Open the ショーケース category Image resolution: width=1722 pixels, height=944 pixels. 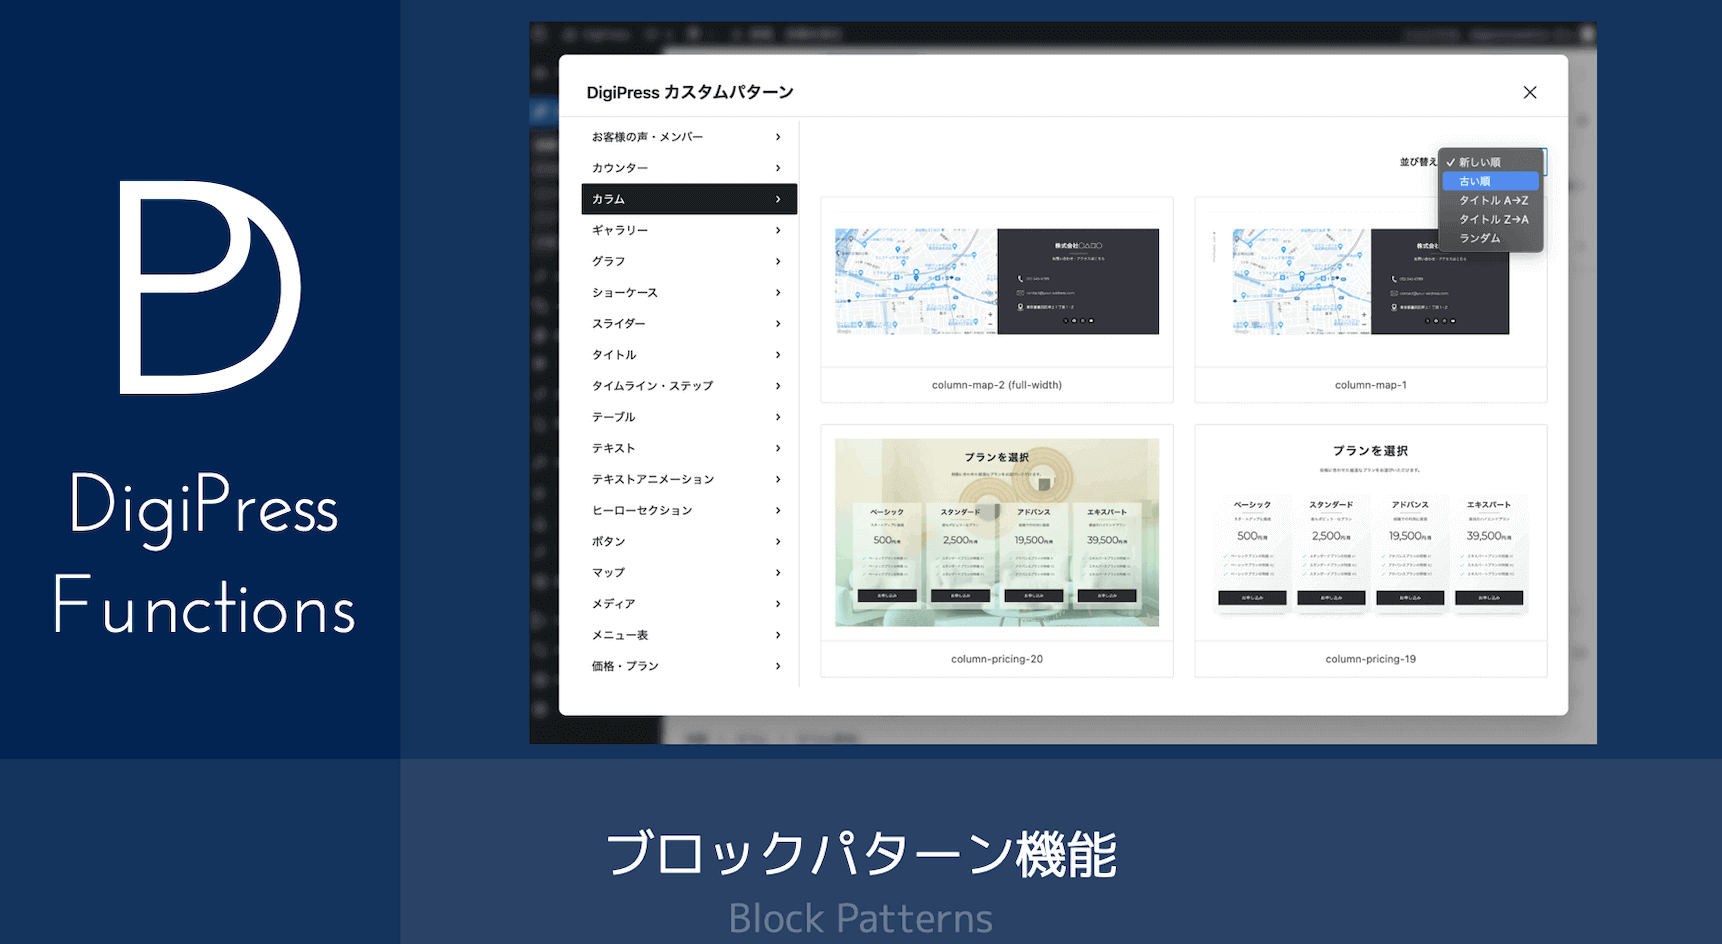(x=689, y=292)
